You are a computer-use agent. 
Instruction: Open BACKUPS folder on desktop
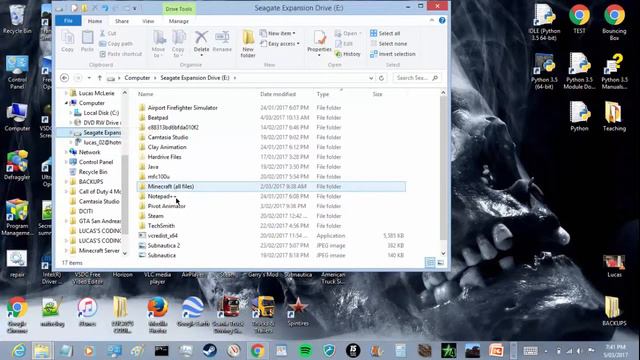point(614,311)
